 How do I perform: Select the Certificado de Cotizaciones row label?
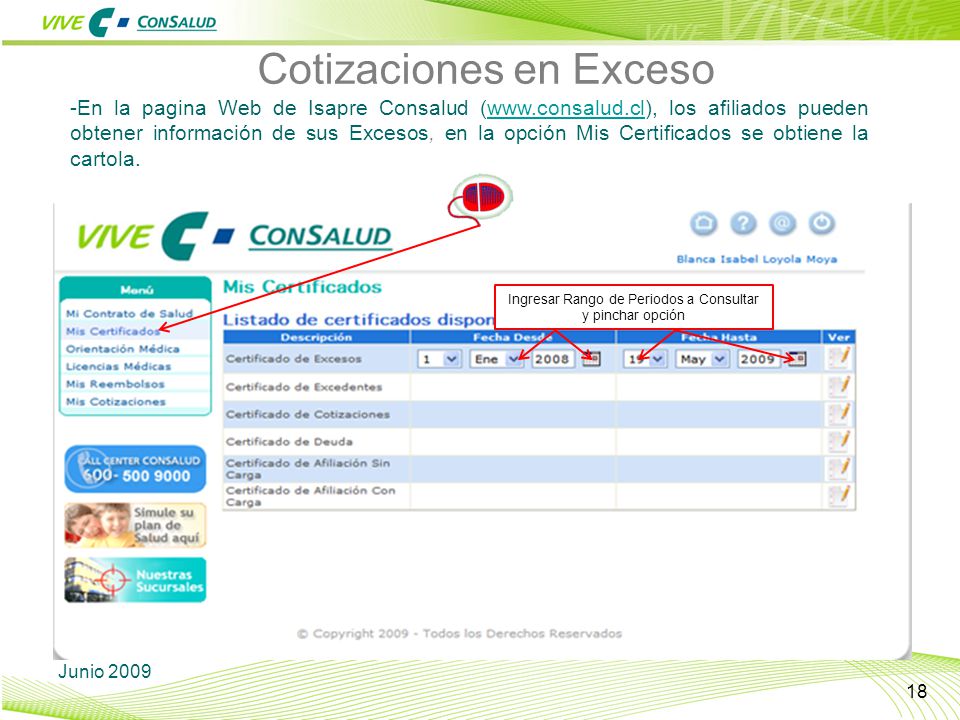click(307, 414)
